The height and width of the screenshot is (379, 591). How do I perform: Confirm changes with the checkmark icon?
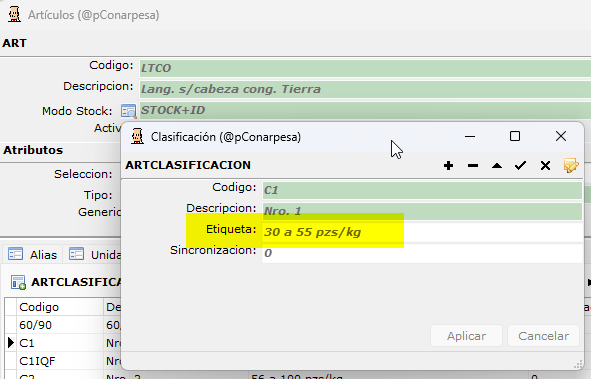(521, 165)
